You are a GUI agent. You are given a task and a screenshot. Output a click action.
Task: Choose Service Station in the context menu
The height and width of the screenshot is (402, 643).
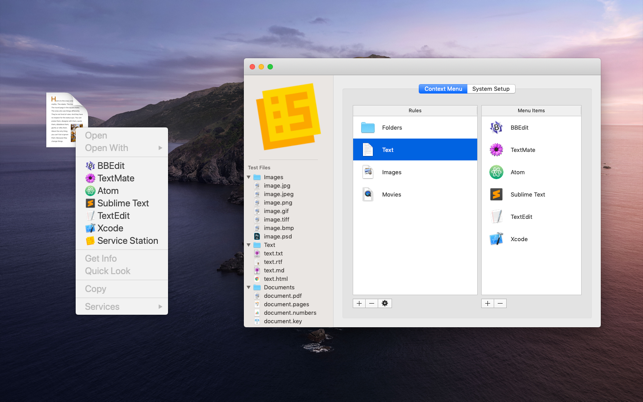pyautogui.click(x=122, y=241)
